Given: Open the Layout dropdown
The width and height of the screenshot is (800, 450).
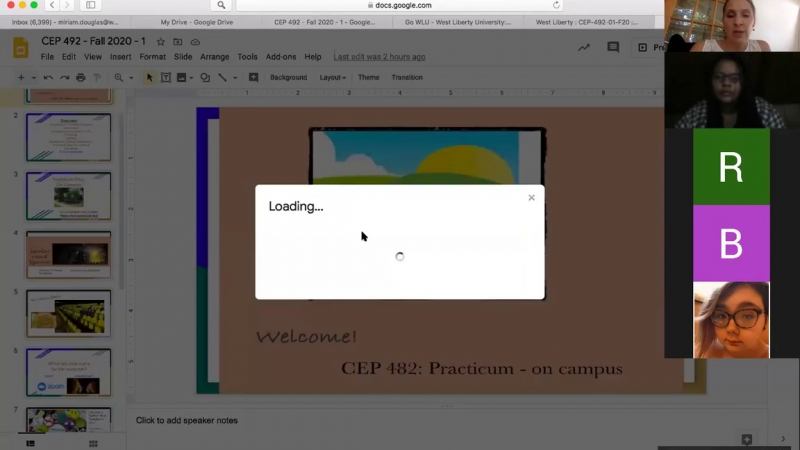Looking at the screenshot, I should click(x=332, y=78).
